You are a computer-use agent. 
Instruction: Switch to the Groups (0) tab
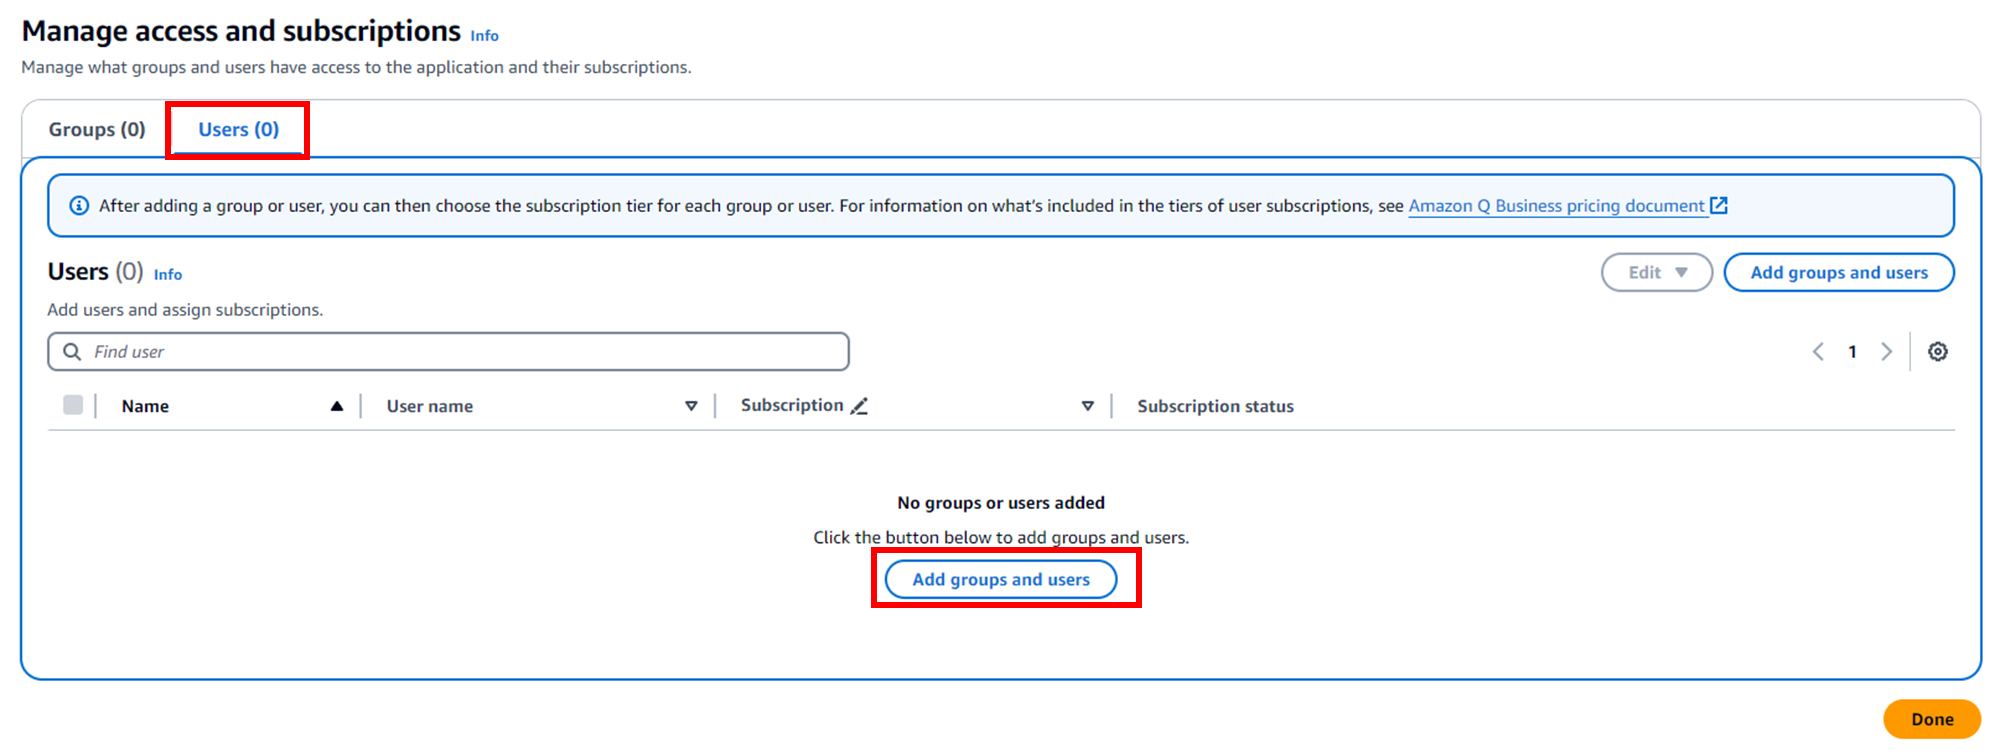coord(97,130)
